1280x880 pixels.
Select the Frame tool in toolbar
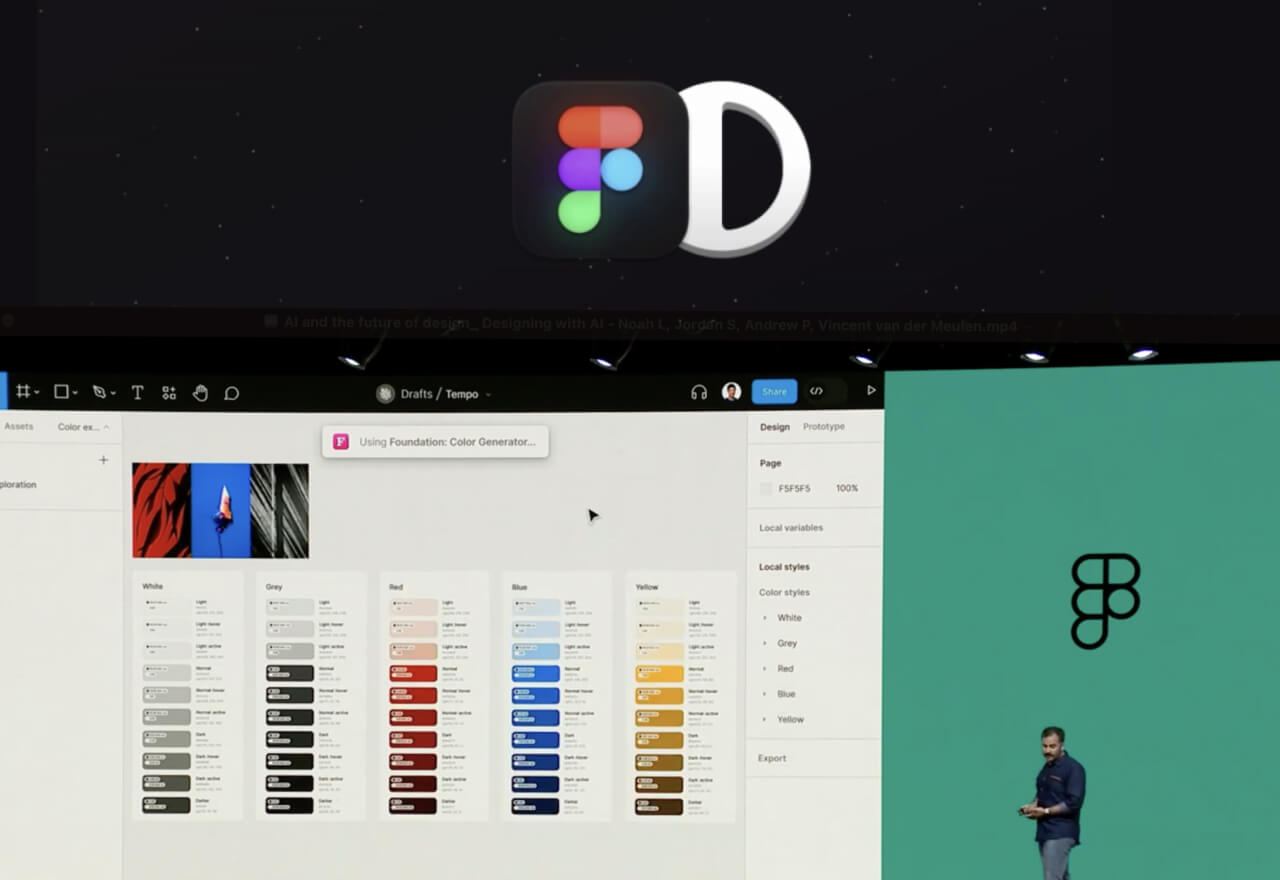[x=23, y=393]
